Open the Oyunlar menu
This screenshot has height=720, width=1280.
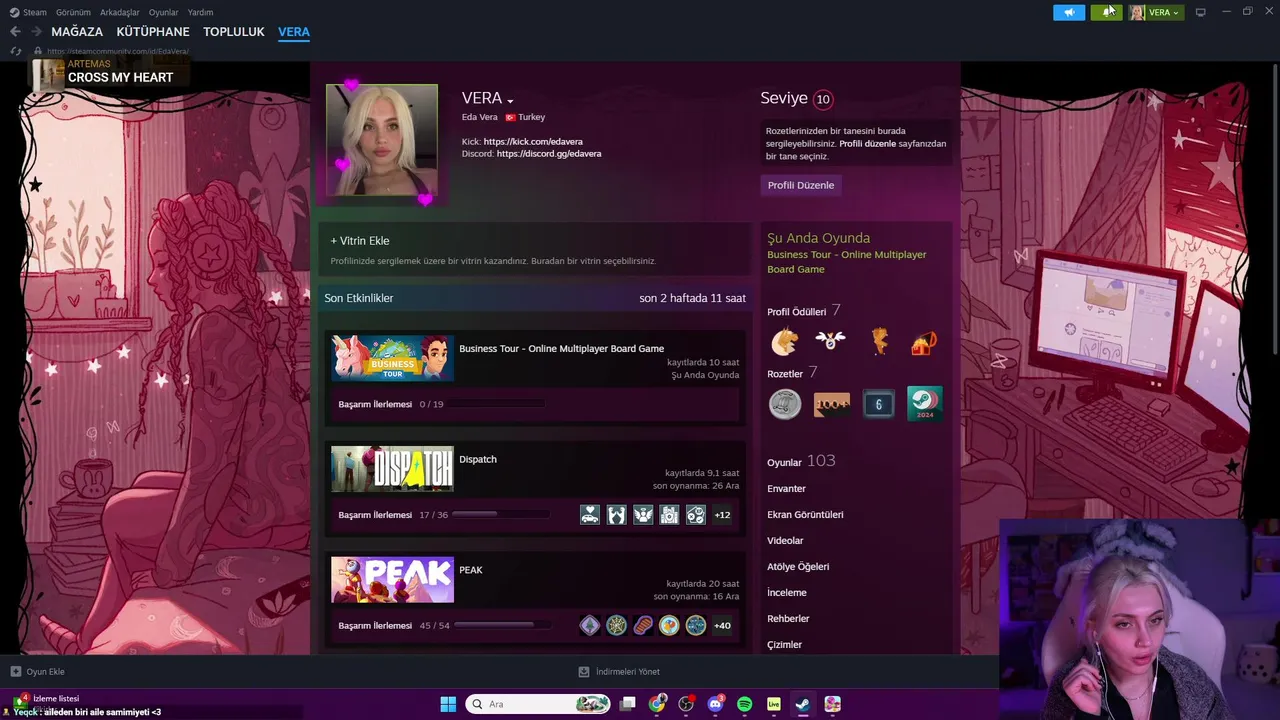point(164,12)
